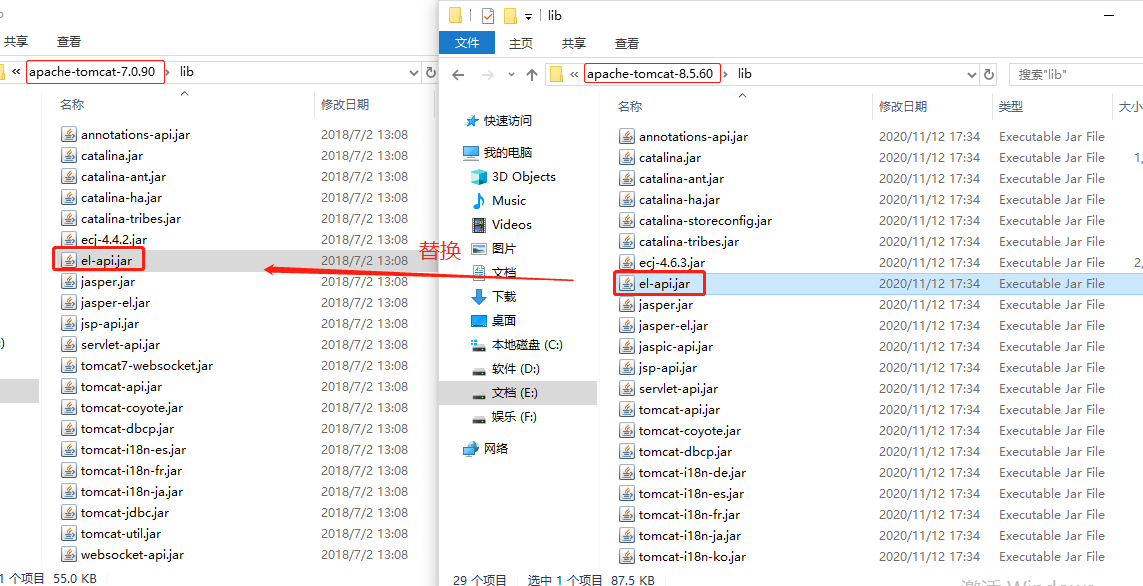The width and height of the screenshot is (1143, 586).
Task: Refresh the right window's lib folder
Action: tap(989, 74)
